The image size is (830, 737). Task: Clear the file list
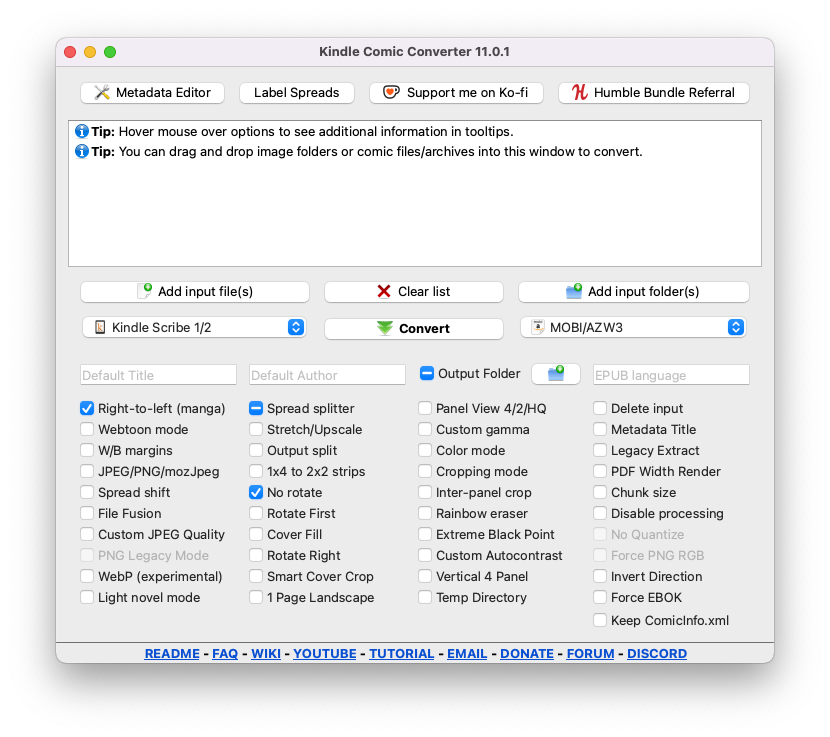click(x=413, y=292)
